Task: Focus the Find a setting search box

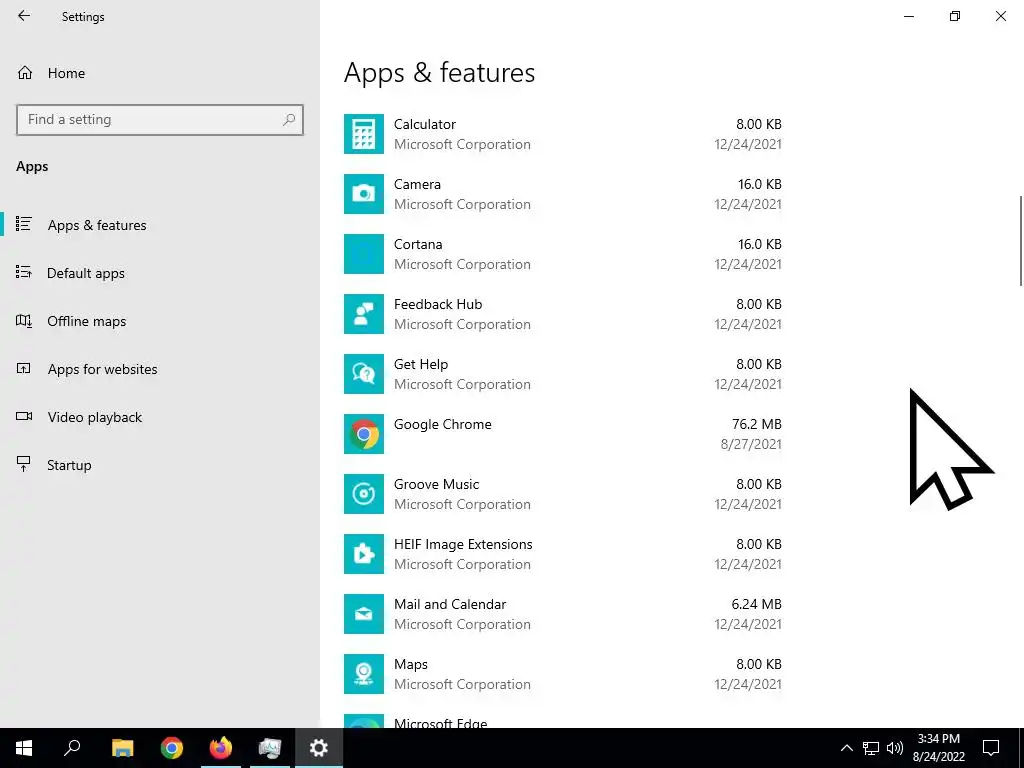Action: 160,120
